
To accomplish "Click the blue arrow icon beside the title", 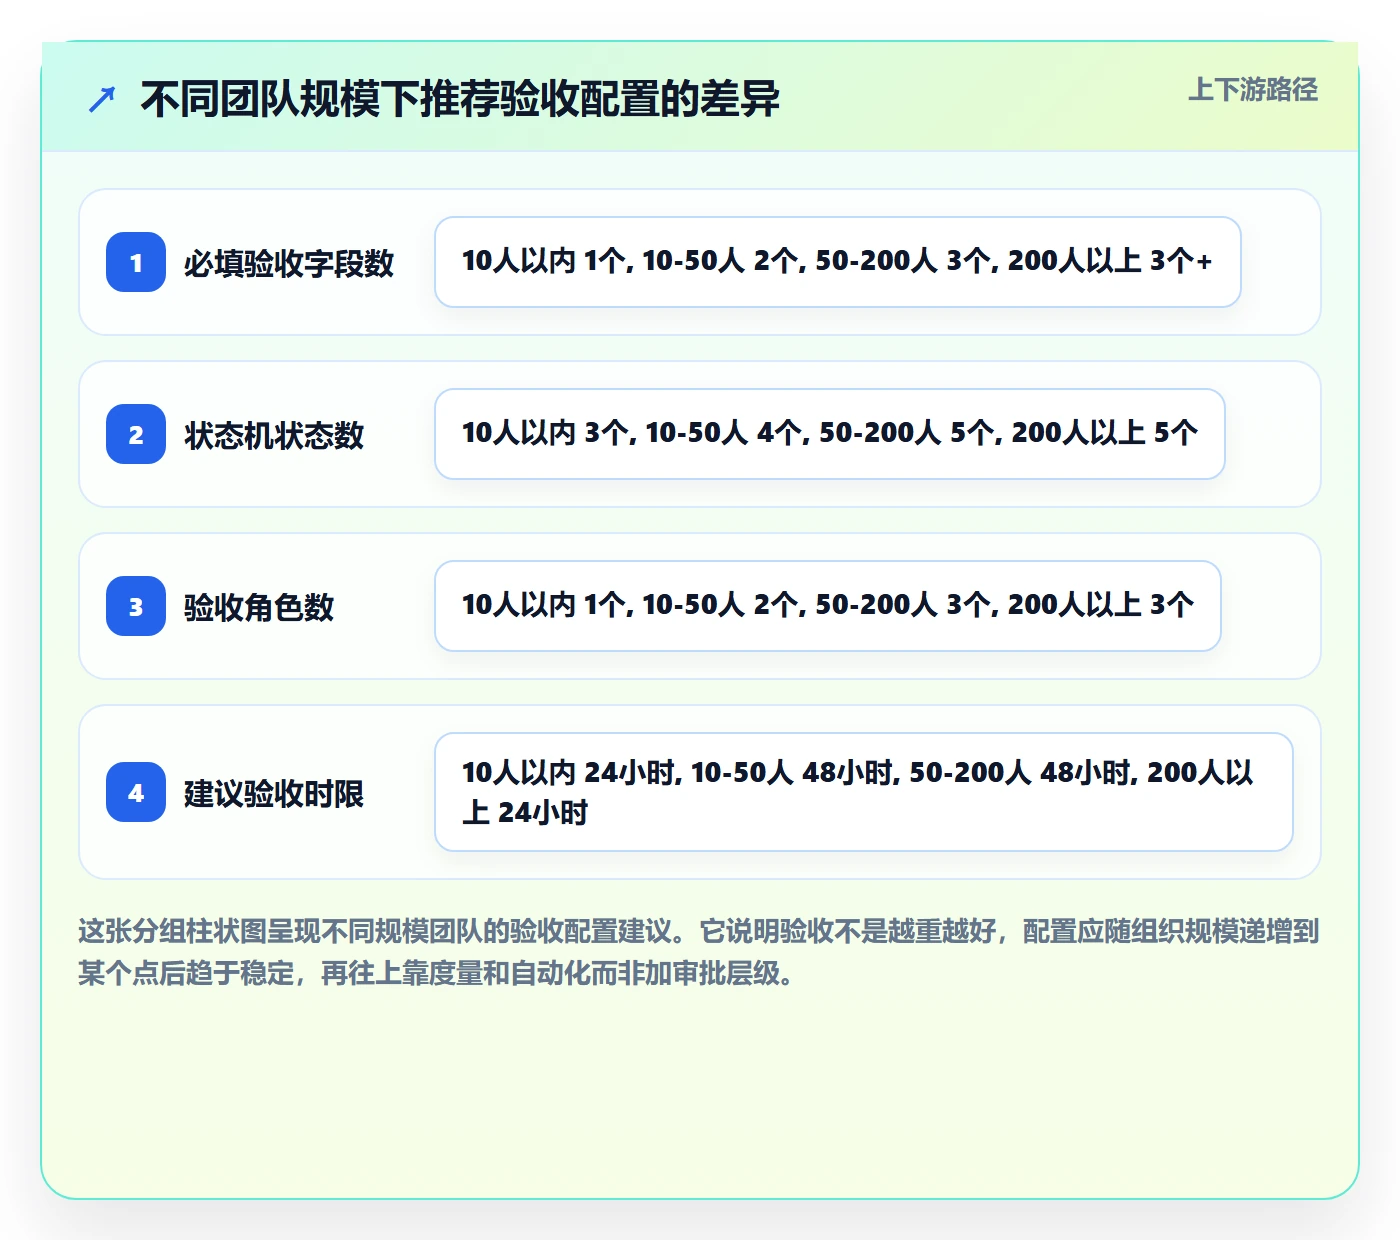I will (102, 99).
